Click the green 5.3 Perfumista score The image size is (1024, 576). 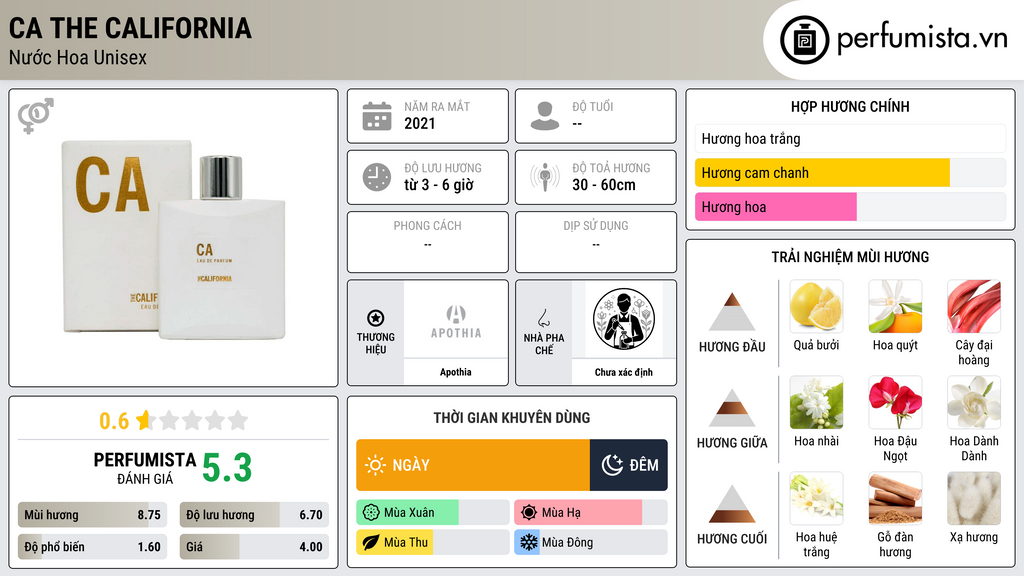227,468
